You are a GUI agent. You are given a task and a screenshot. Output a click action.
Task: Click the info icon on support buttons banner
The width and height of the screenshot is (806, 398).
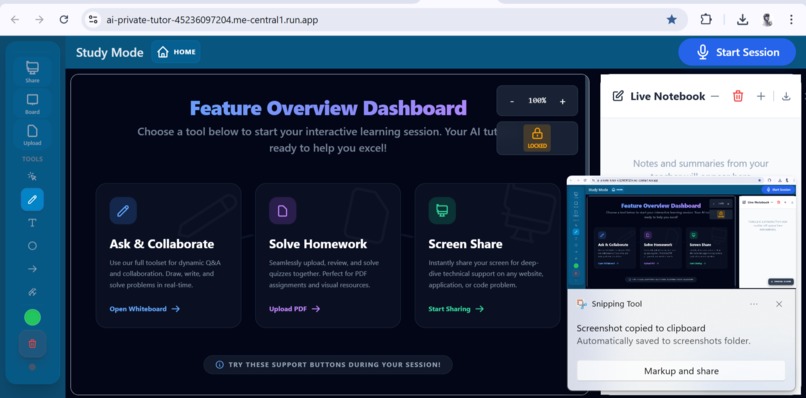219,365
